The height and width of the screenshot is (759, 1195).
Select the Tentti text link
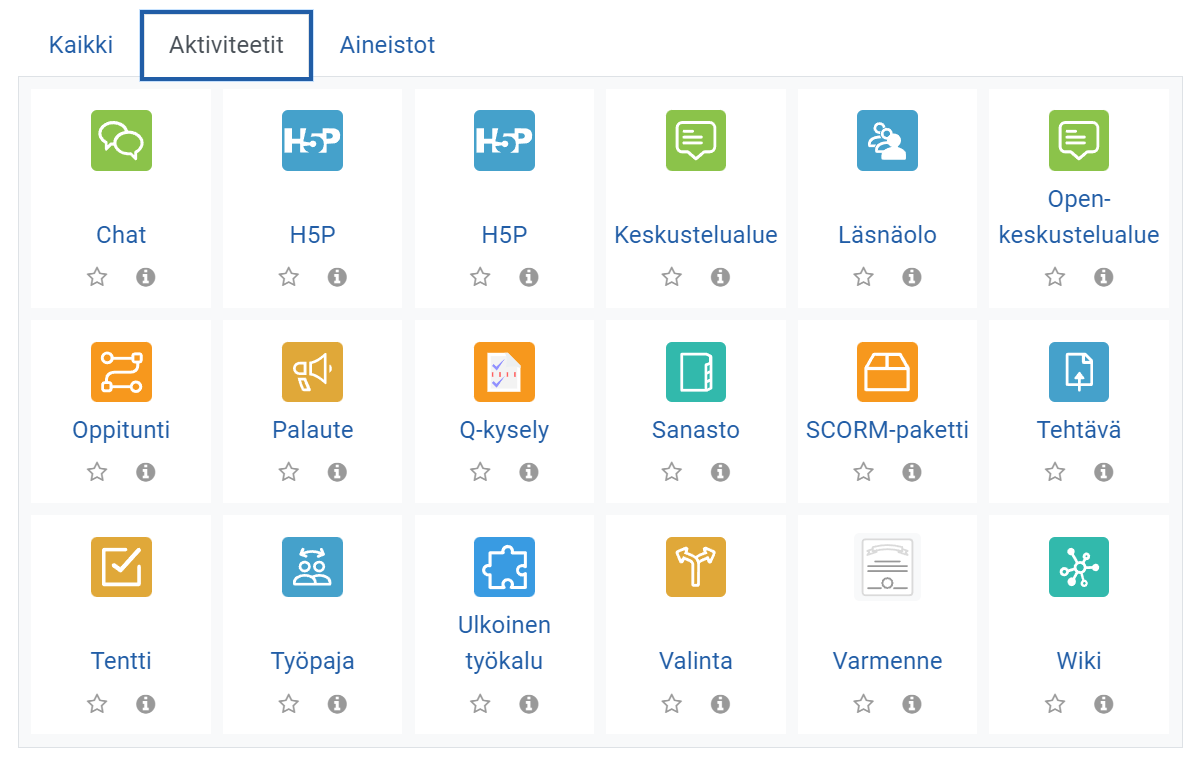(121, 661)
